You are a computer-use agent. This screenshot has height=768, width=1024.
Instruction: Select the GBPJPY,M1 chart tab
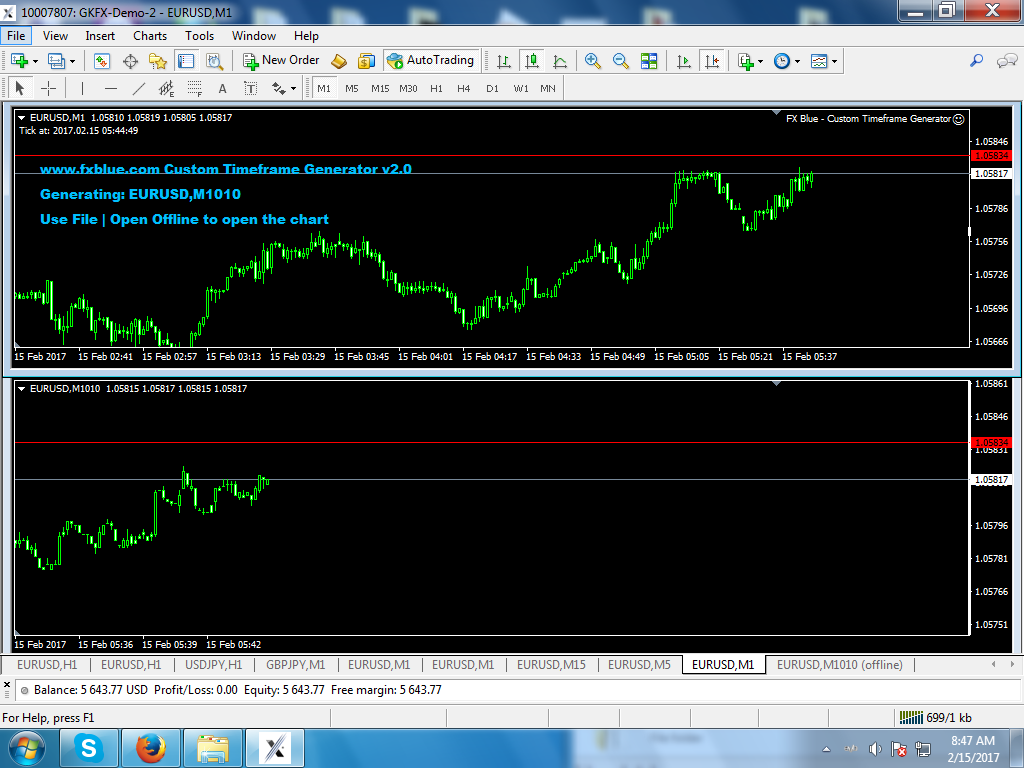pos(295,665)
